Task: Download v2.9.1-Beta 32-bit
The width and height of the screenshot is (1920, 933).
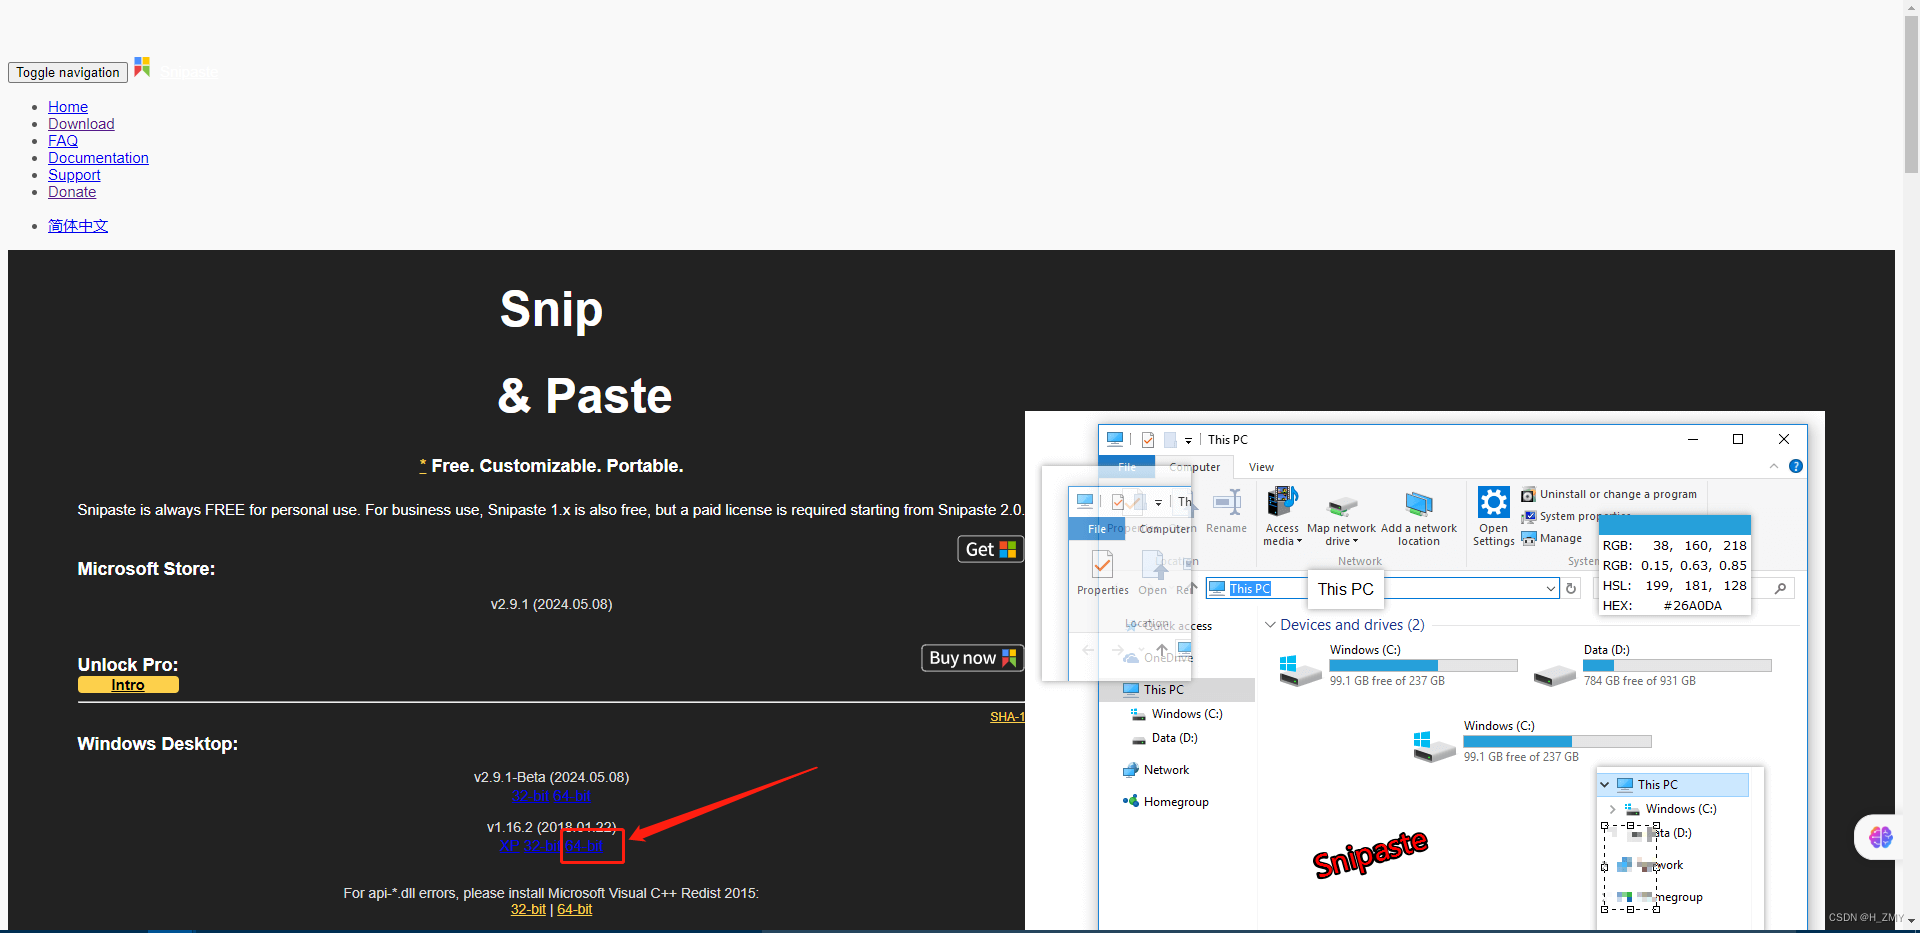Action: [530, 796]
